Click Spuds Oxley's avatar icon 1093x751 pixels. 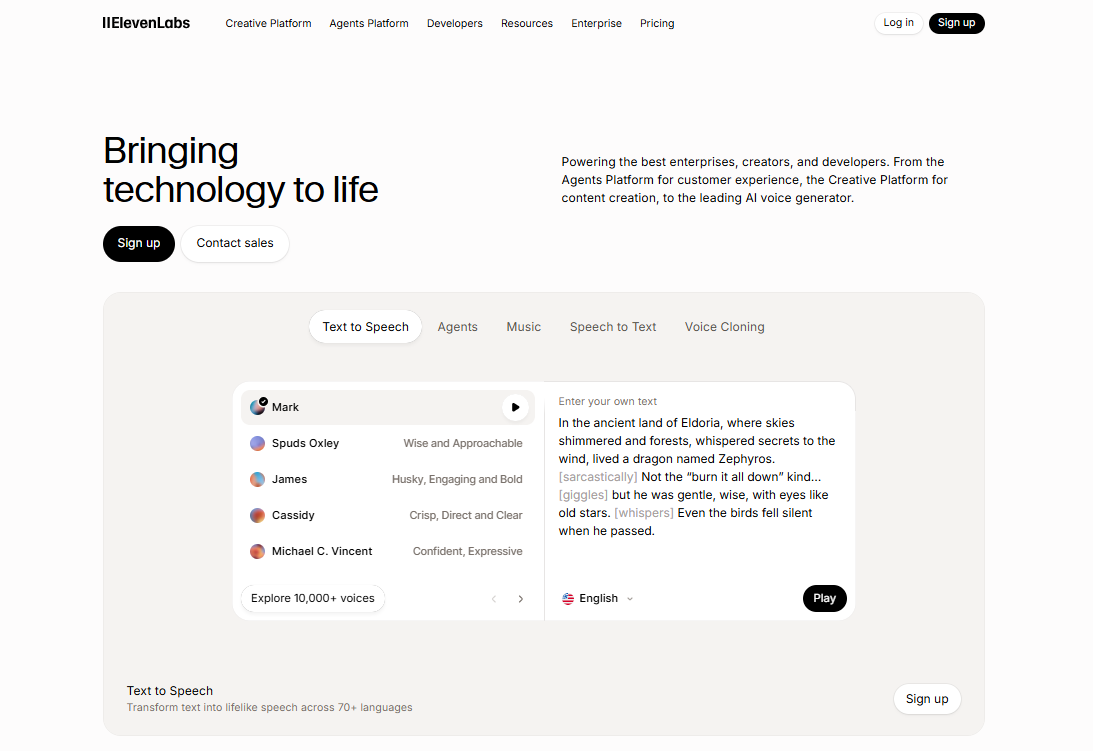coord(257,443)
